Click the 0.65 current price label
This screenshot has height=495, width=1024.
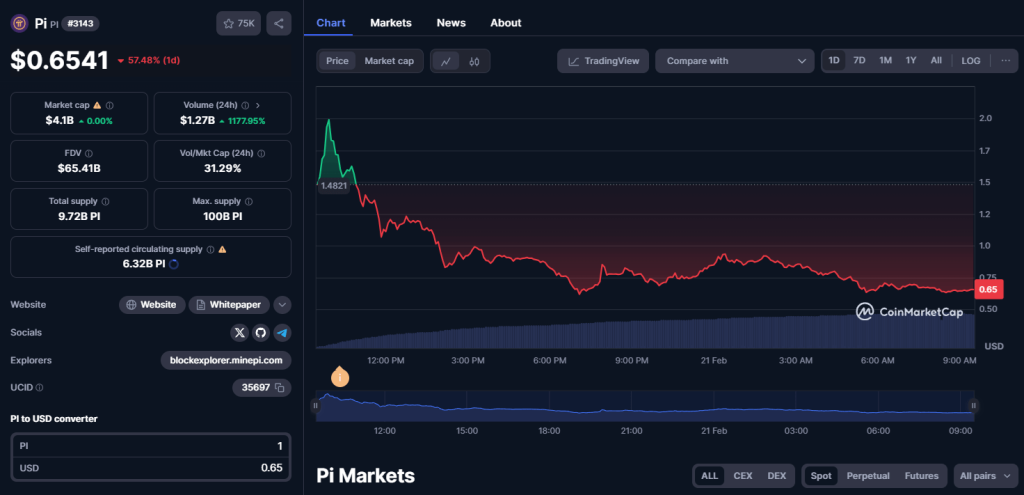pyautogui.click(x=988, y=289)
